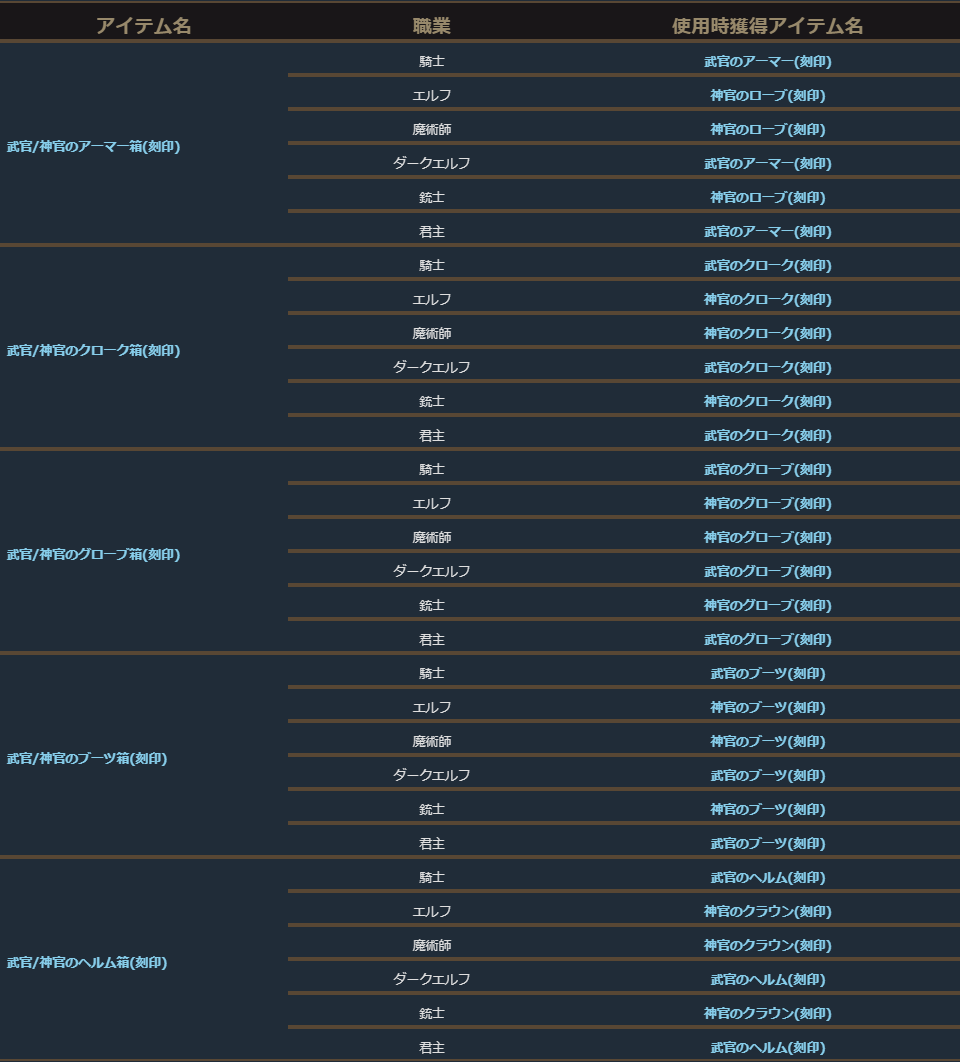Open the 武官/神官のクローク箱(刻印) item link
The height and width of the screenshot is (1062, 960).
point(93,351)
